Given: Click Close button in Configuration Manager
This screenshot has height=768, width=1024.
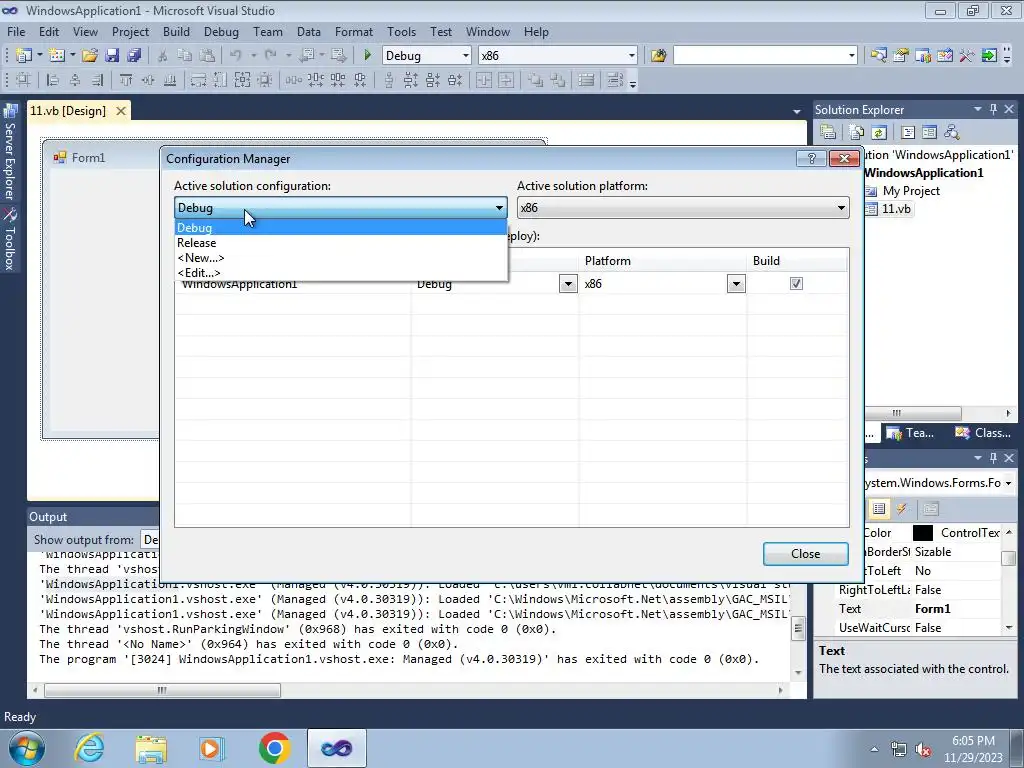Looking at the screenshot, I should 805,554.
